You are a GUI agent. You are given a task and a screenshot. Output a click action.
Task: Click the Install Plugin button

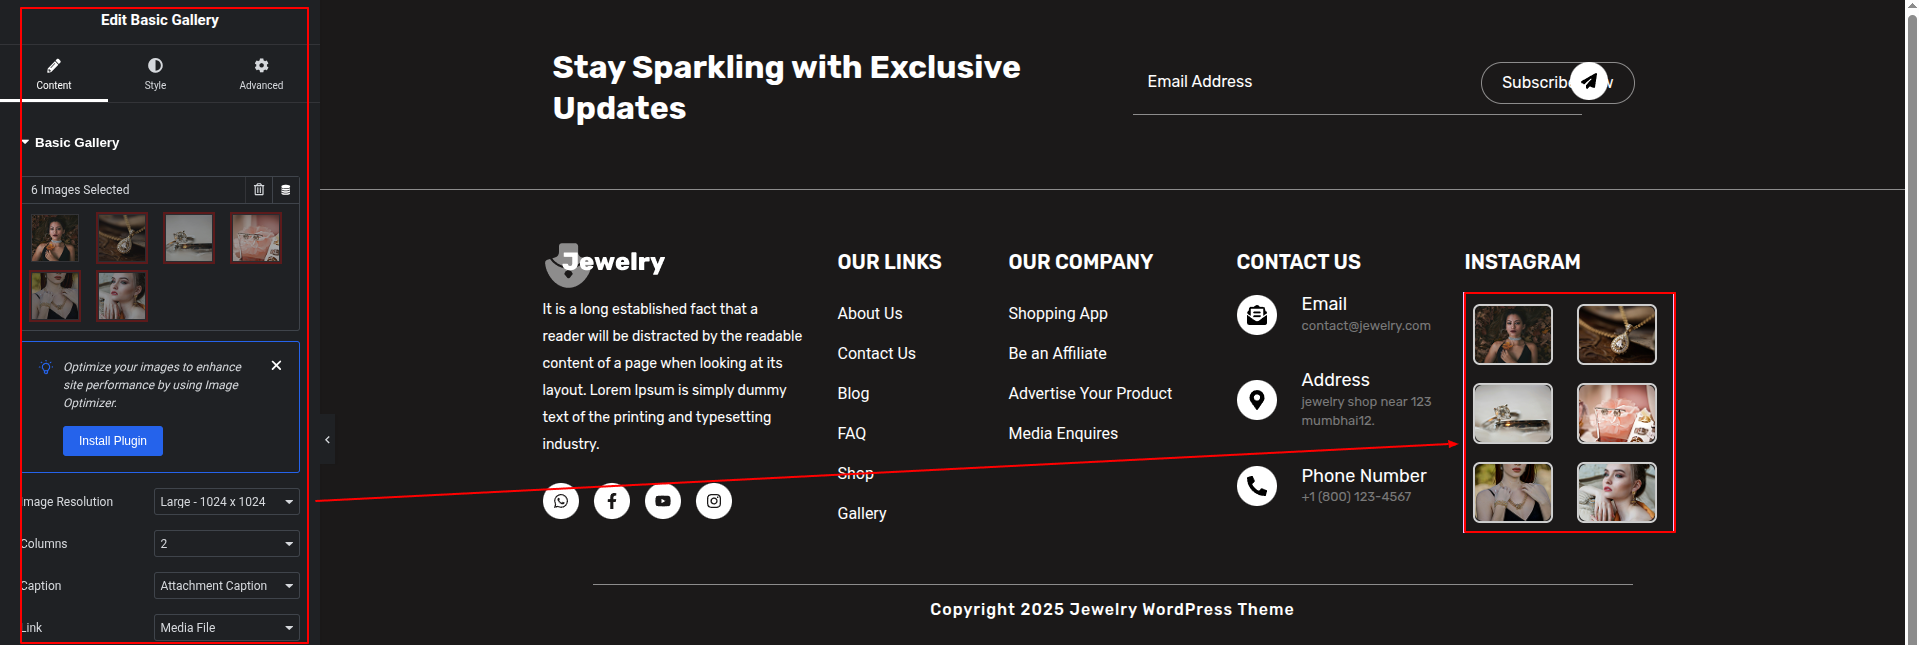113,441
